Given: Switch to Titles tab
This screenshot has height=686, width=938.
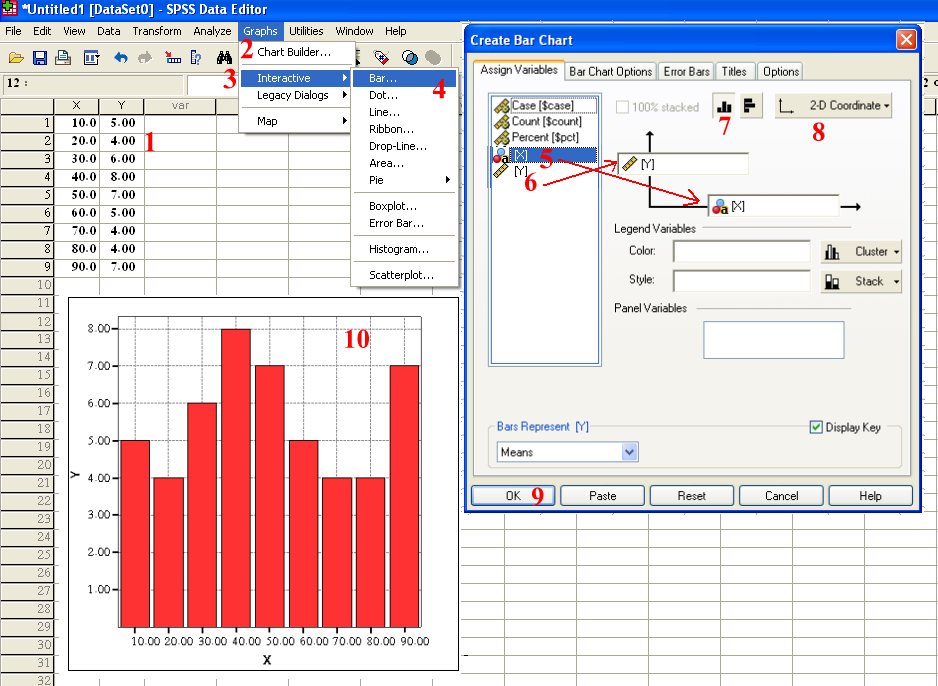Looking at the screenshot, I should [734, 72].
